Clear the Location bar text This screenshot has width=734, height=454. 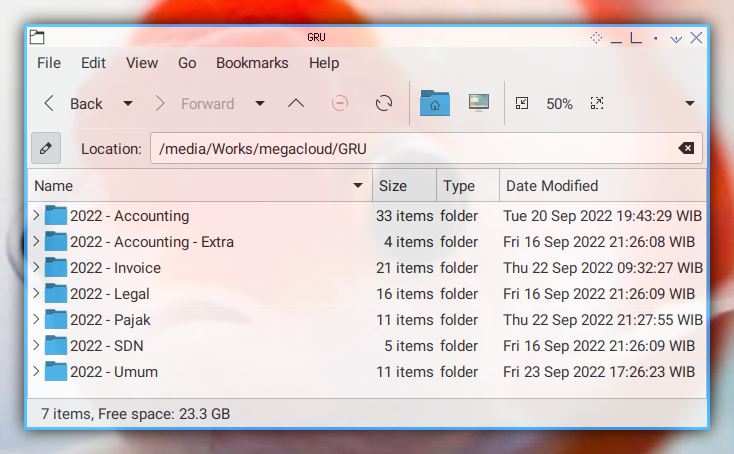click(x=686, y=148)
